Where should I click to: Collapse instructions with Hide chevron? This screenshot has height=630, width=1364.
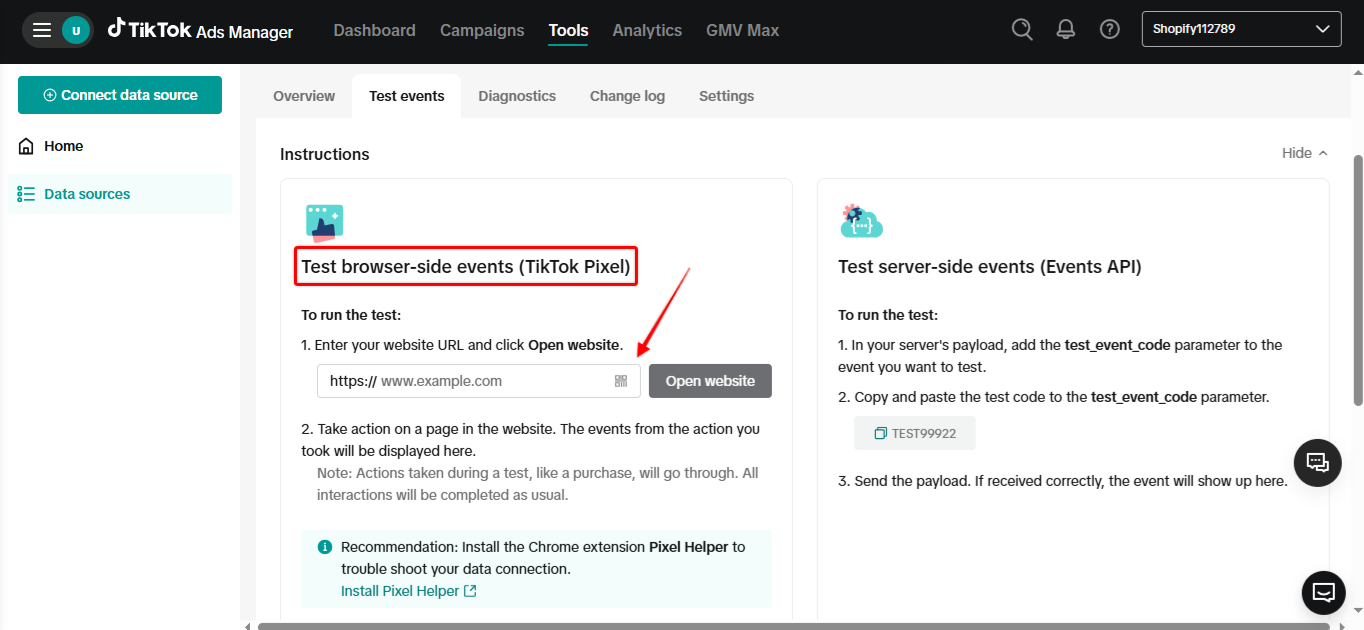(1305, 153)
